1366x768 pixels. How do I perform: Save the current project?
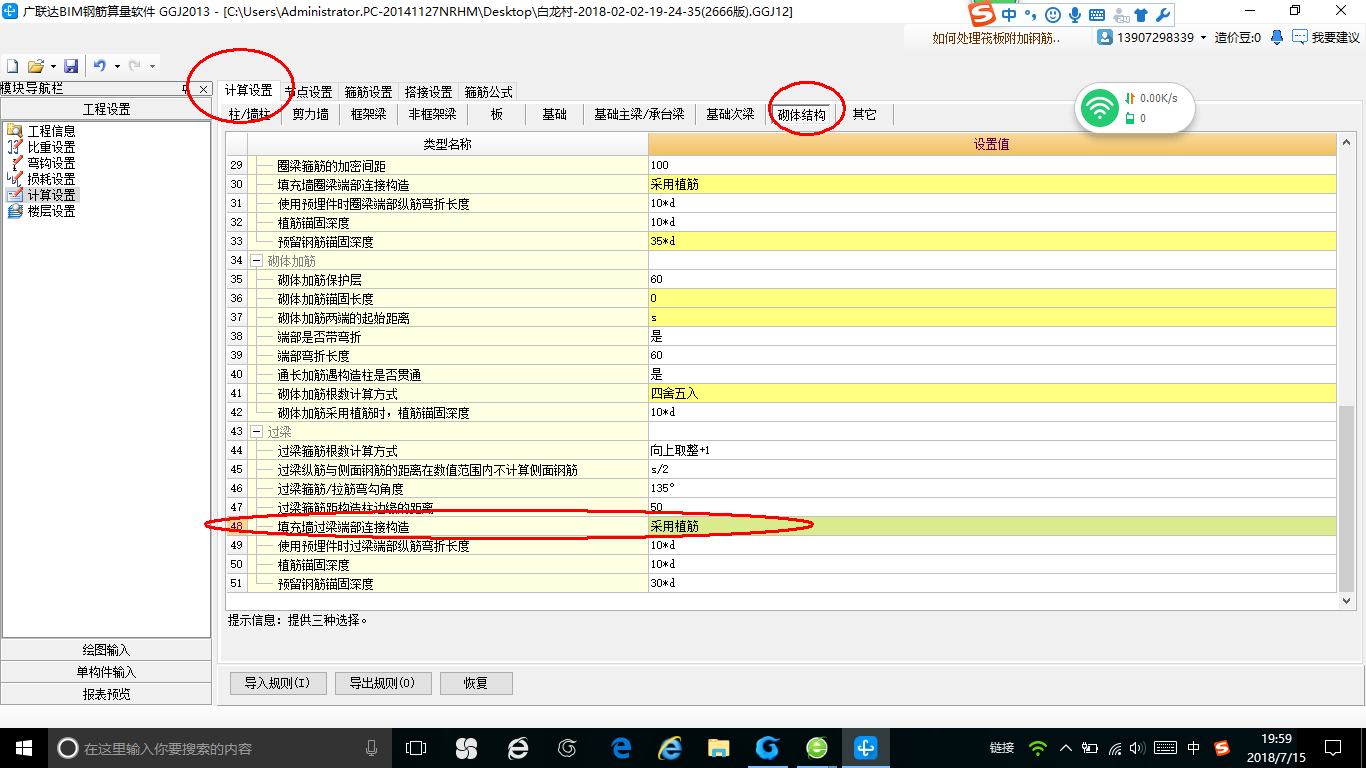[71, 66]
